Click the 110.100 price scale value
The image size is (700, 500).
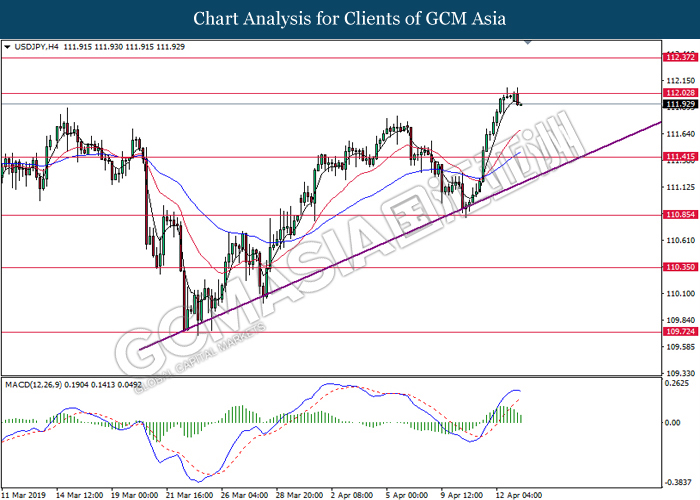(x=681, y=294)
